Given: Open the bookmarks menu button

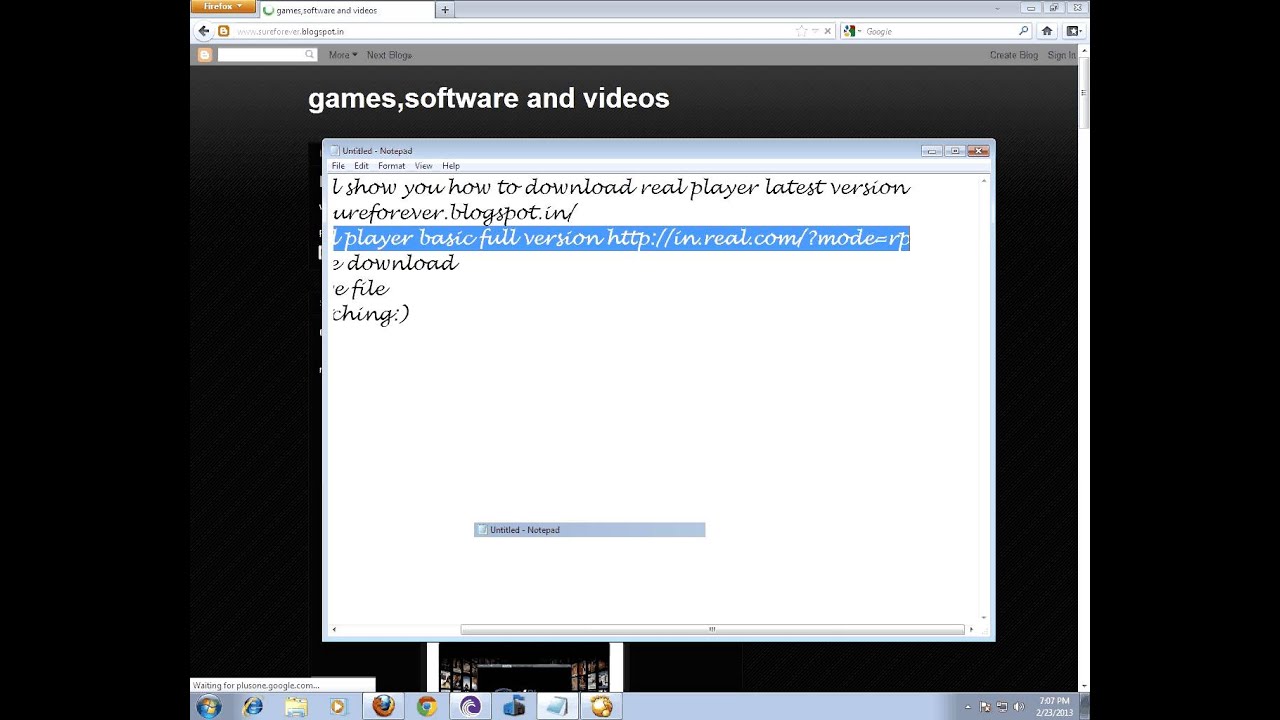Looking at the screenshot, I should [x=1072, y=31].
